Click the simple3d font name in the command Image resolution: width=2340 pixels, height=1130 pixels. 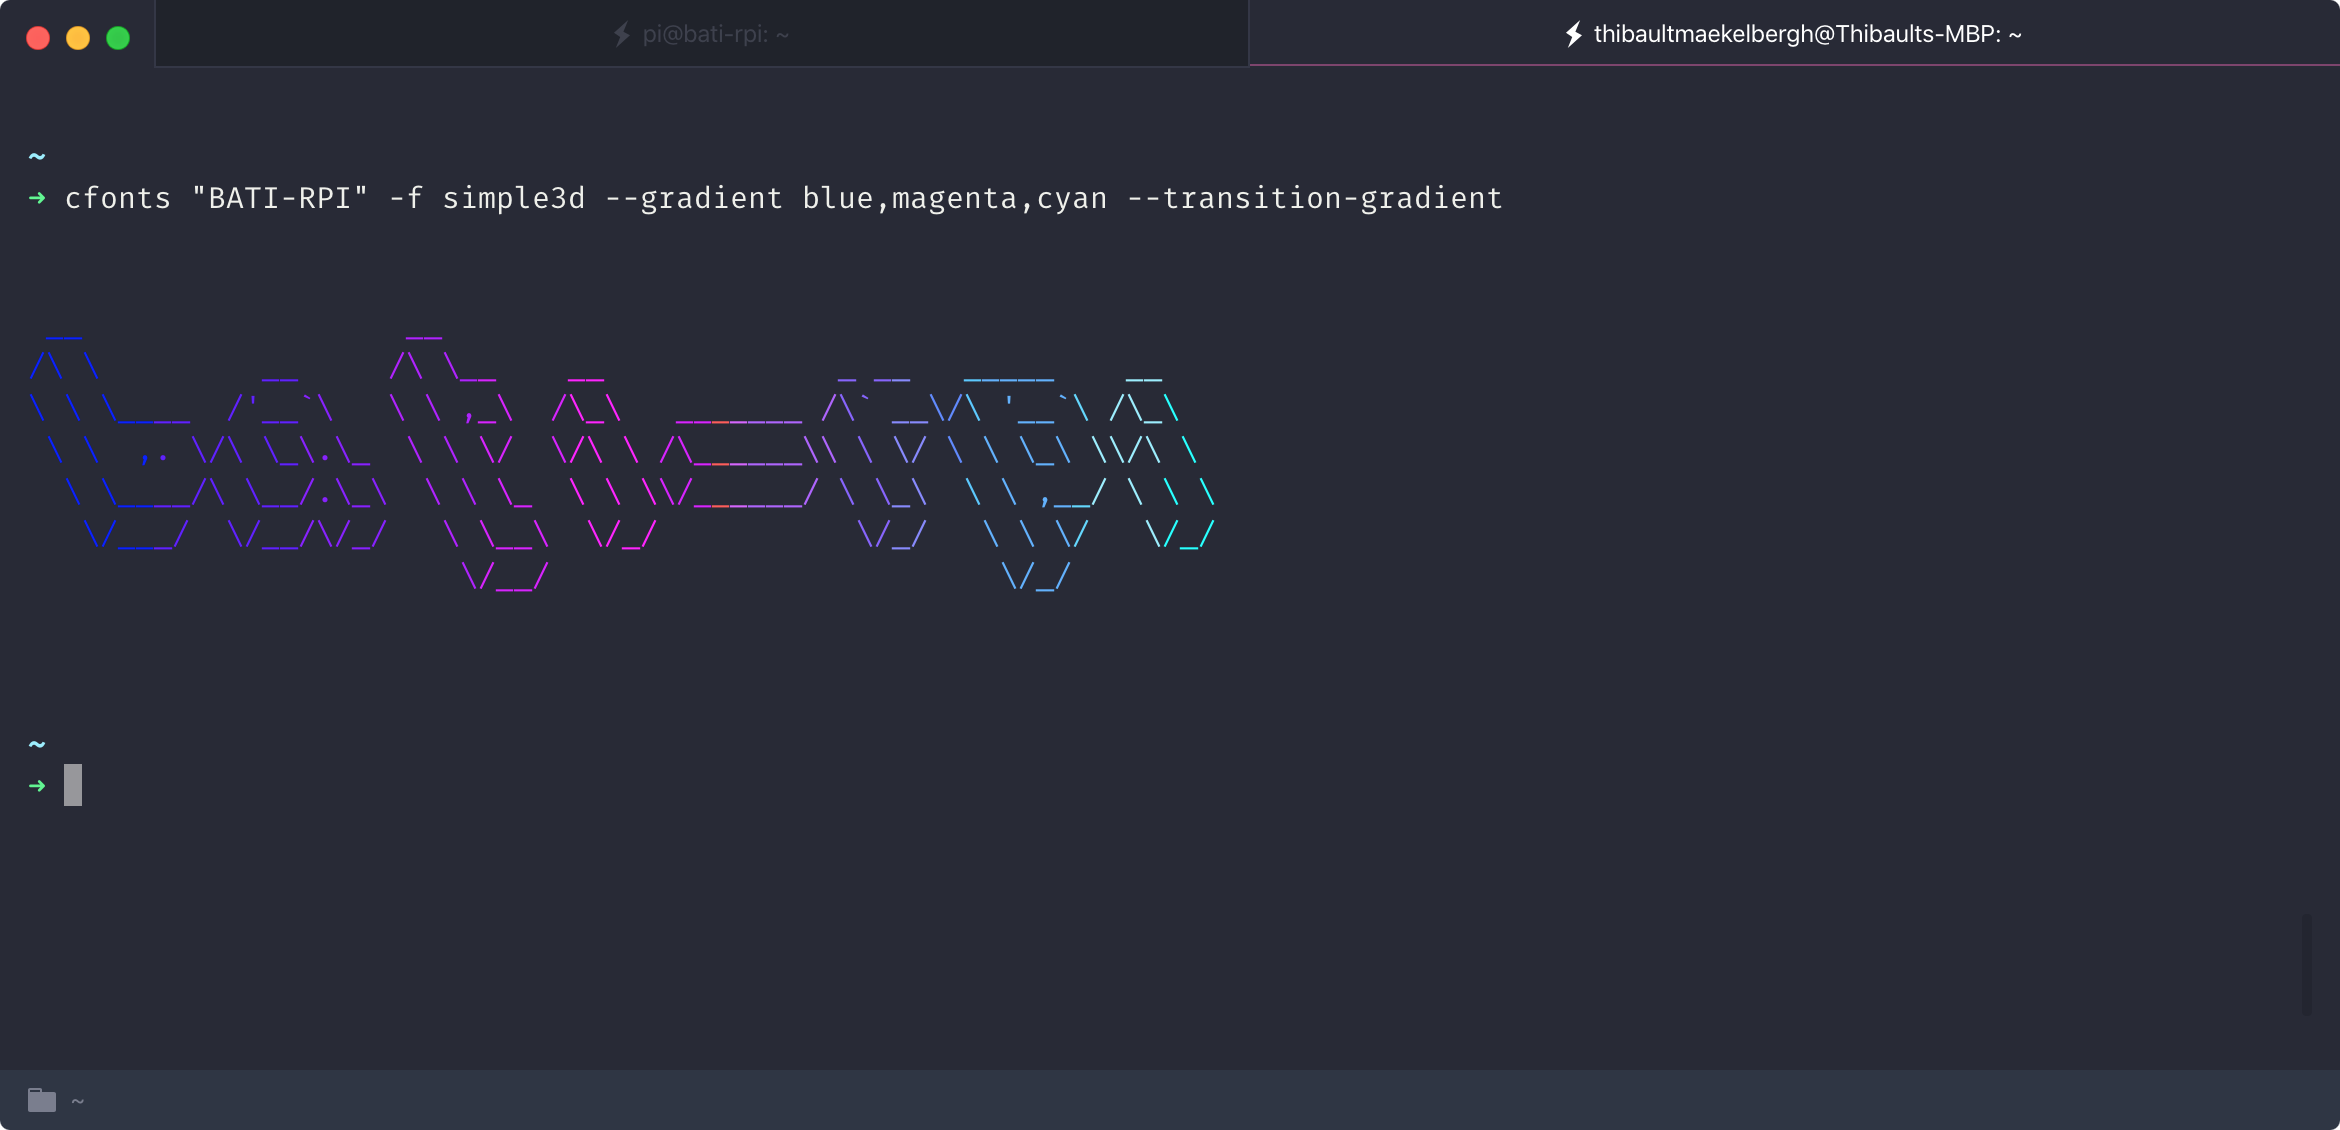[x=513, y=198]
